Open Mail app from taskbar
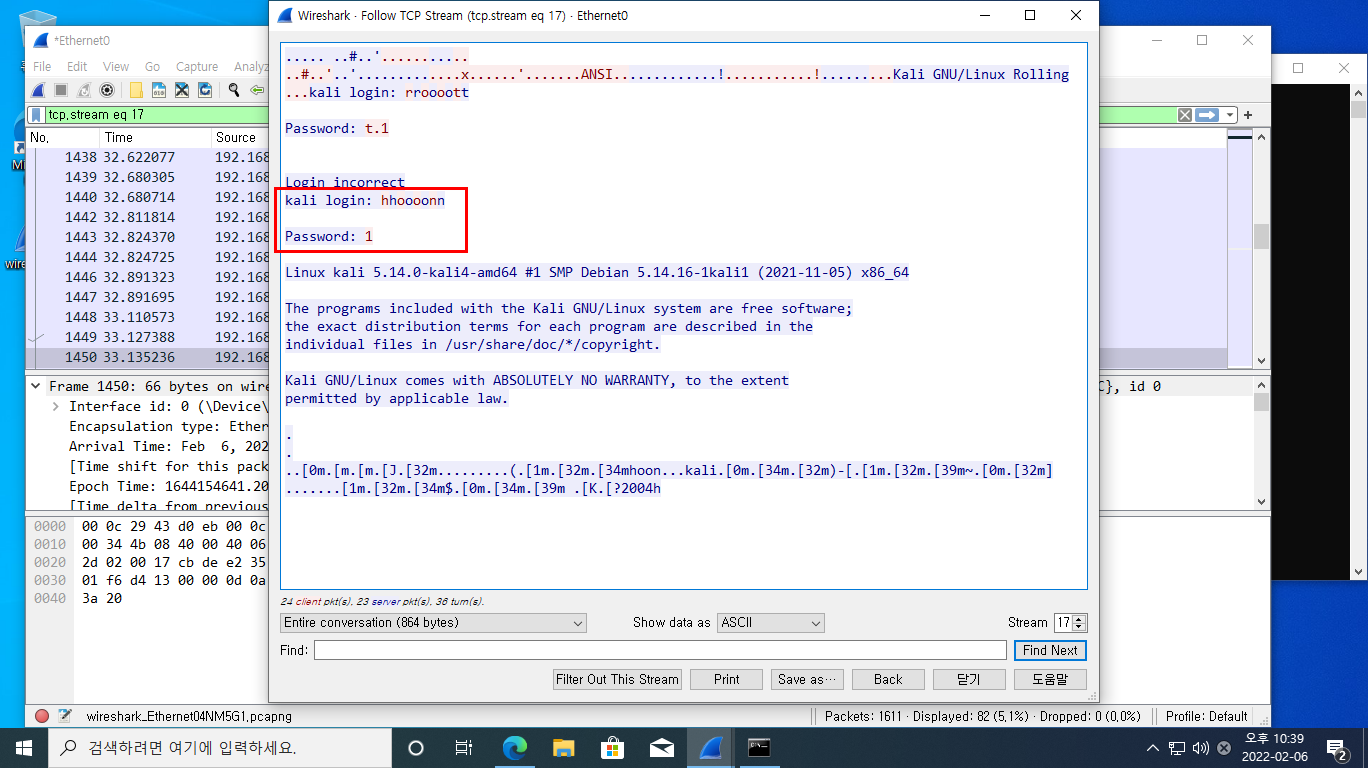The image size is (1368, 768). click(661, 748)
